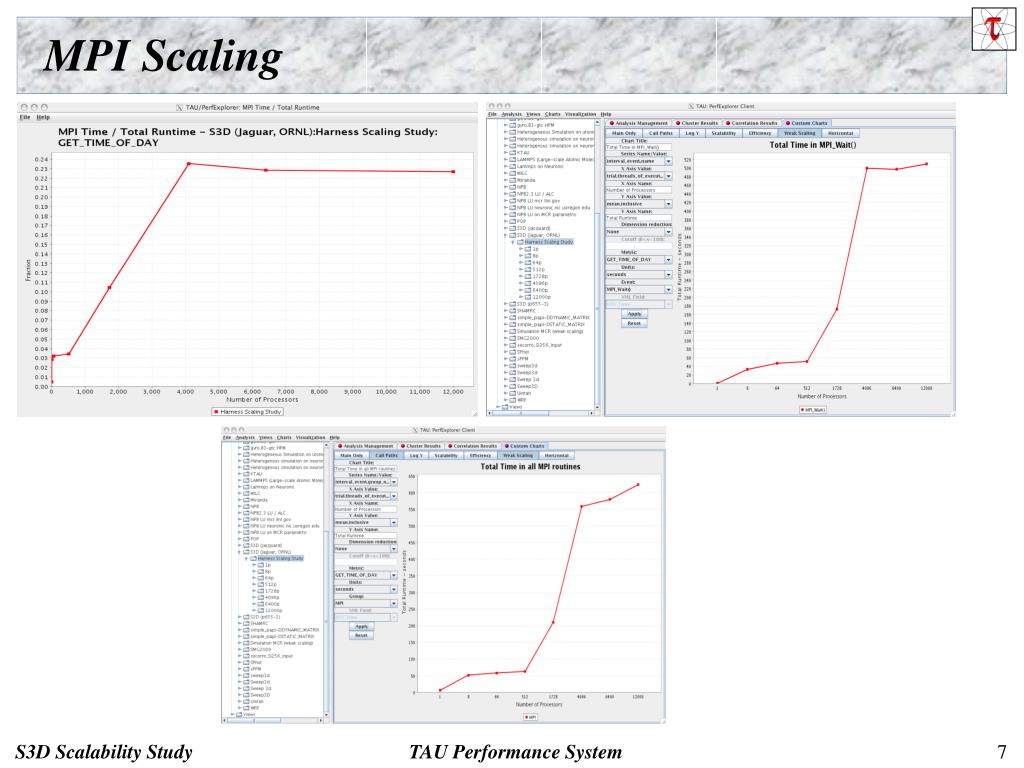Click tree horizontal scrollbar in all MPI routines window
1024x768 pixels.
point(273,721)
